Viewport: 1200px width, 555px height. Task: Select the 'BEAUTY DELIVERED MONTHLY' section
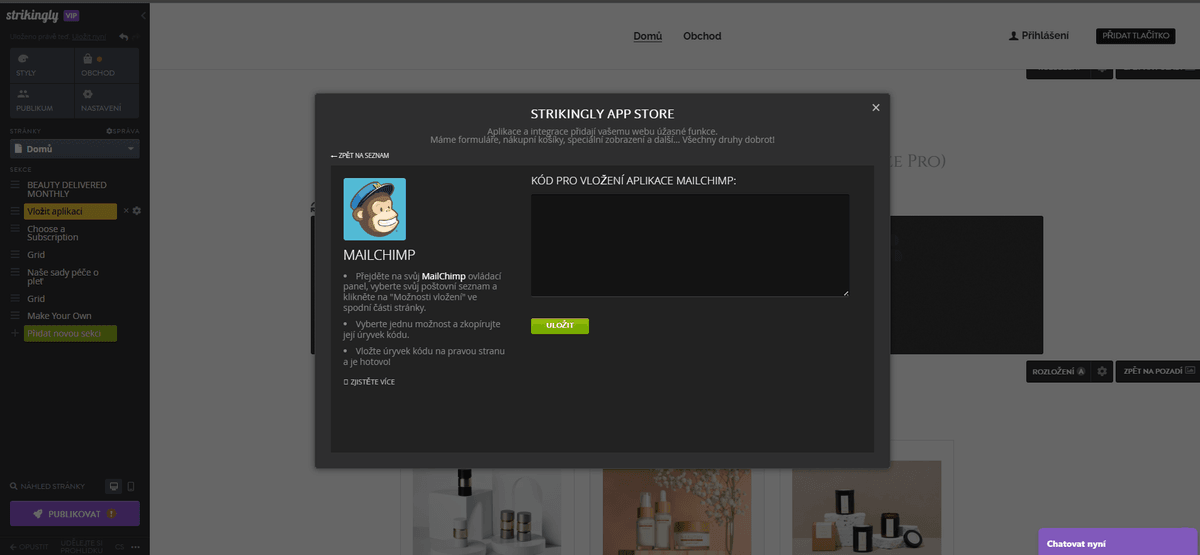click(x=66, y=189)
